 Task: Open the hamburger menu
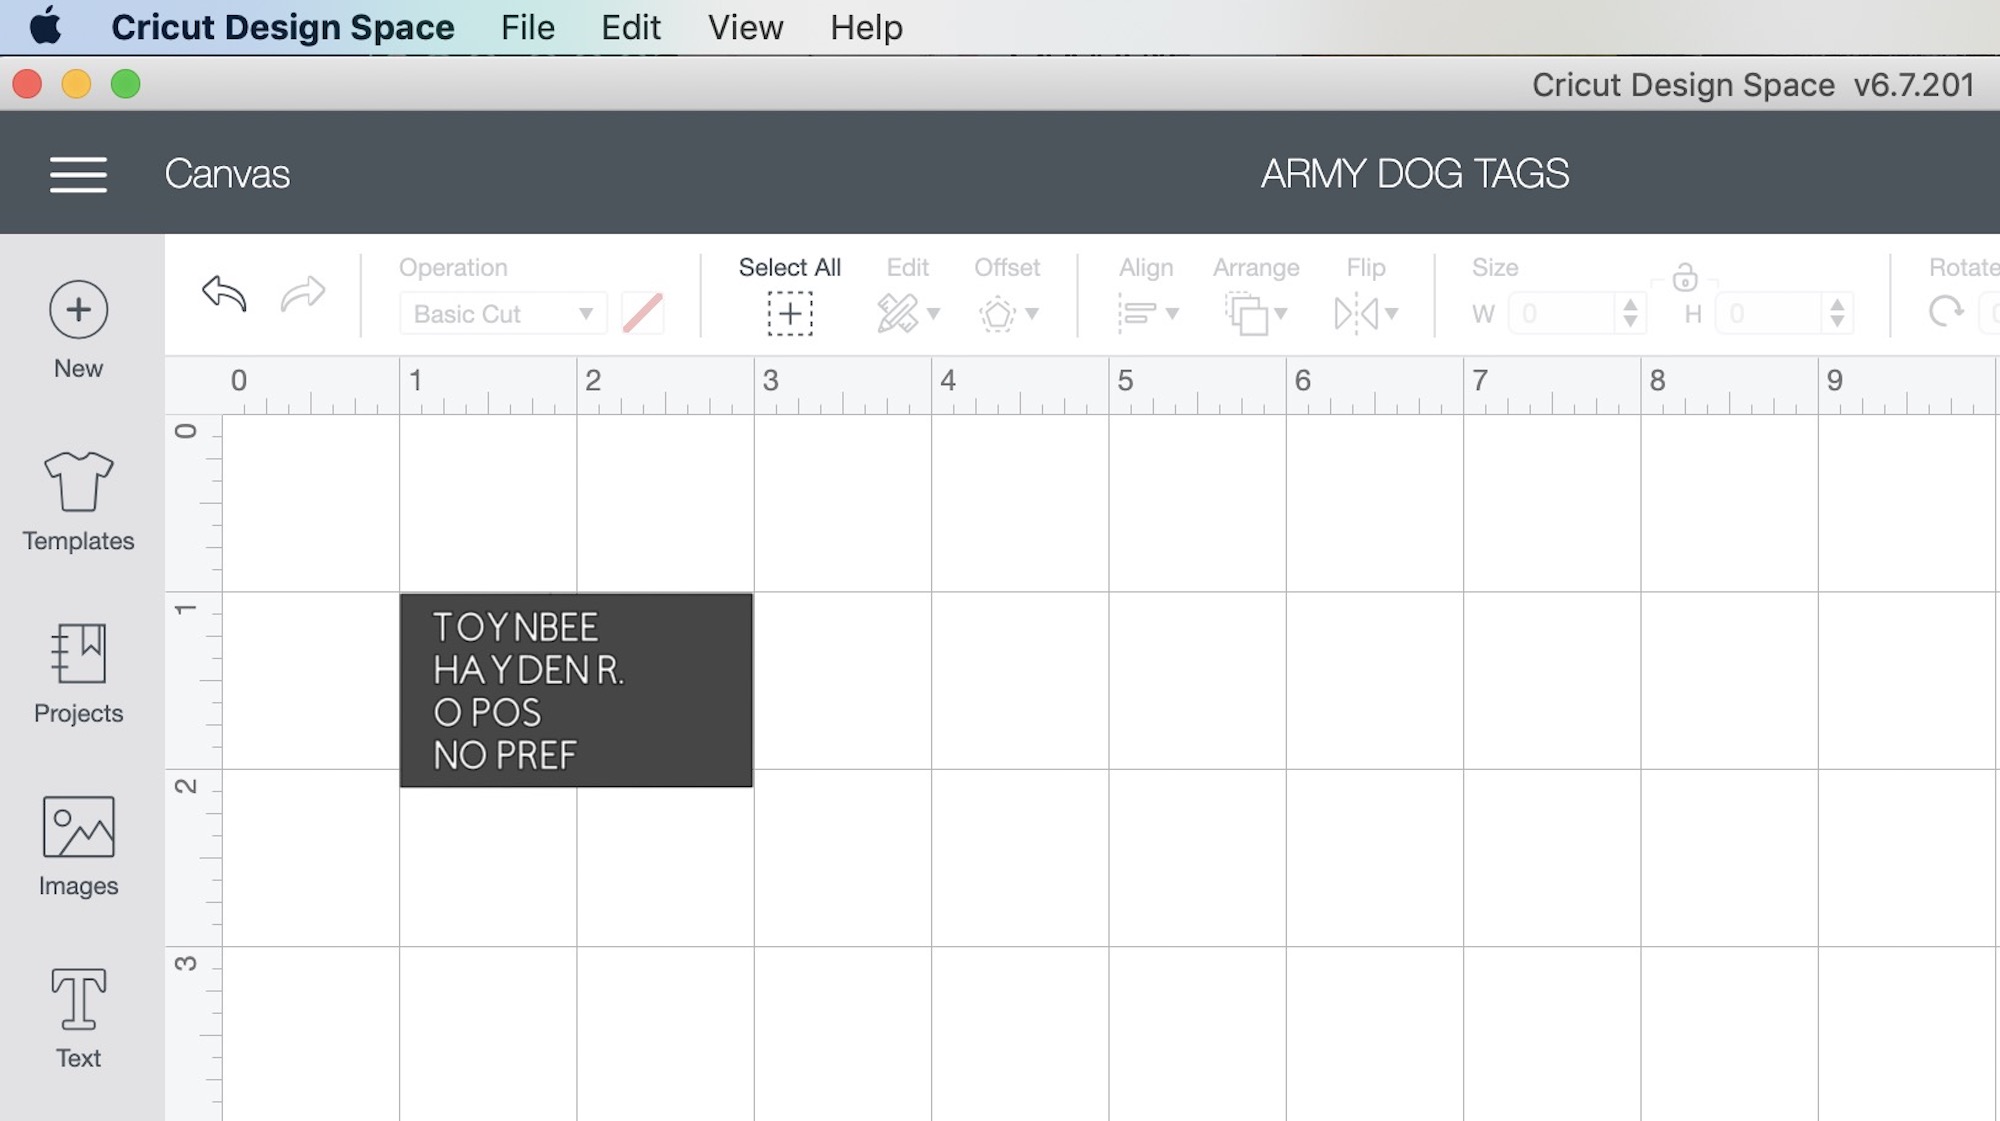(78, 174)
